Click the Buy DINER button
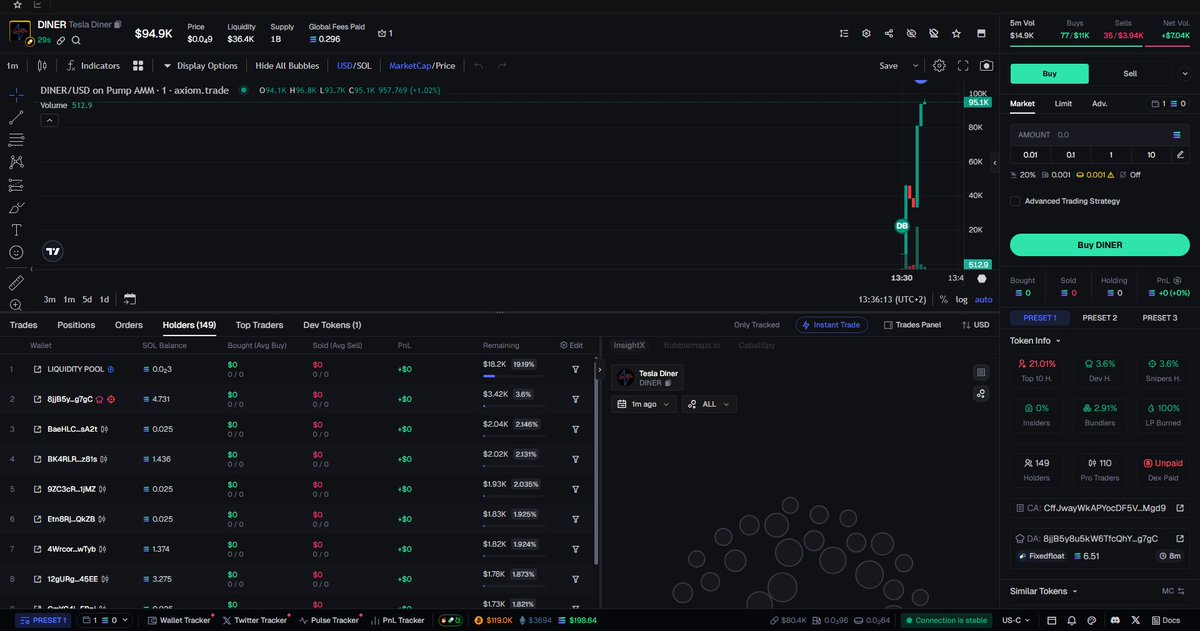The height and width of the screenshot is (631, 1200). (1099, 245)
